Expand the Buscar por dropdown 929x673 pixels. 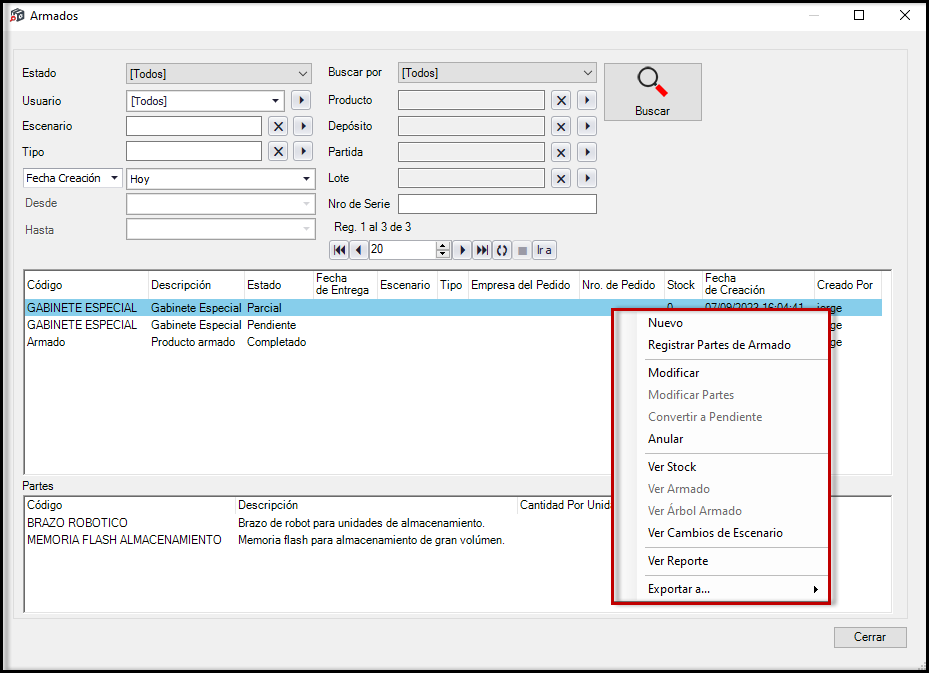click(x=588, y=73)
